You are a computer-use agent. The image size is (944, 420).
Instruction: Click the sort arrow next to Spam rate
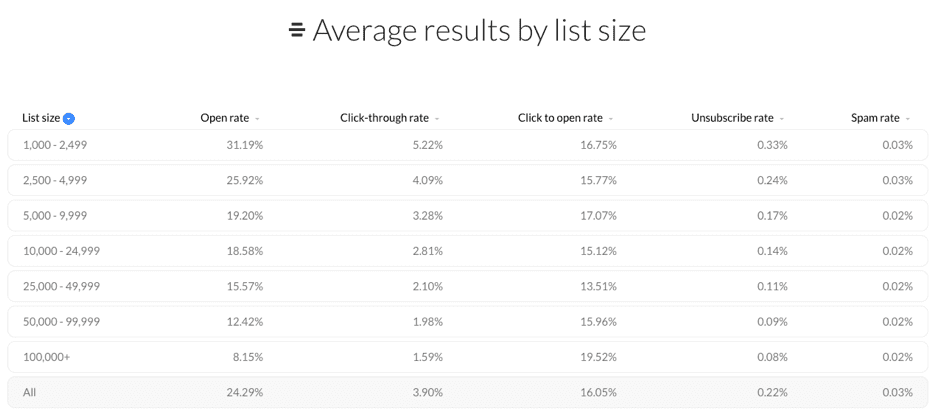908,119
